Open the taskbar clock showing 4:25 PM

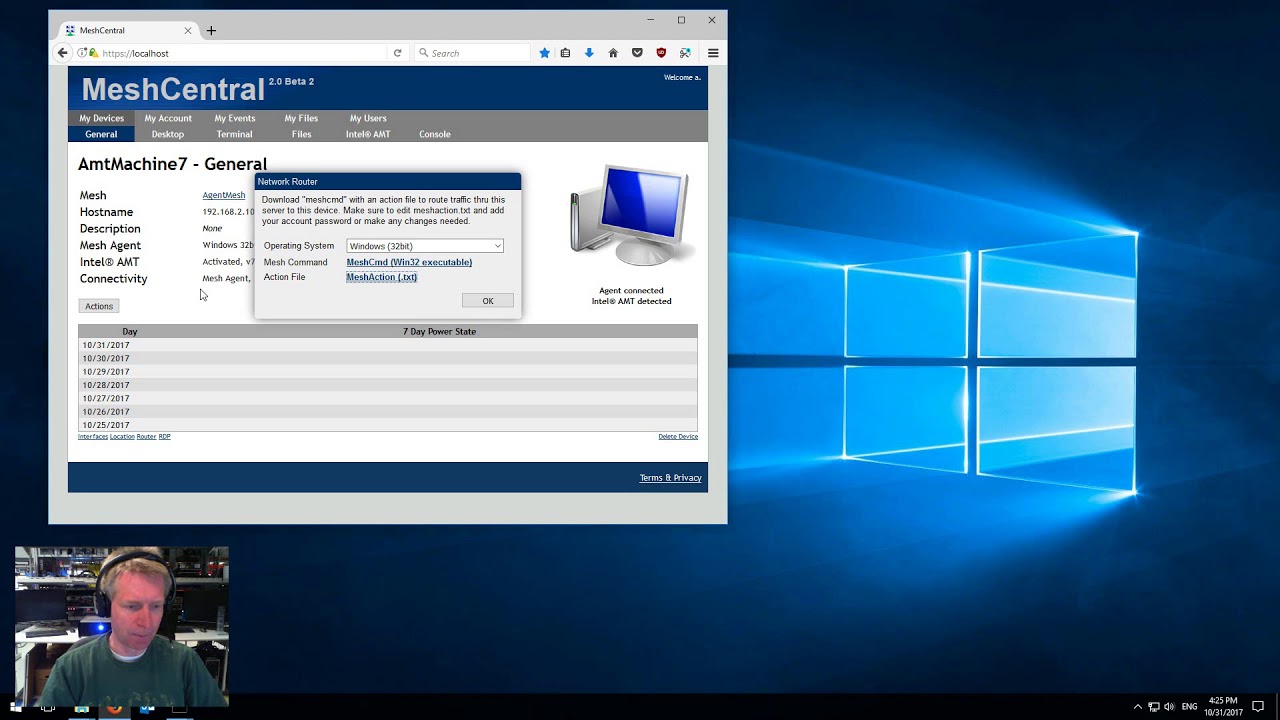(1223, 707)
